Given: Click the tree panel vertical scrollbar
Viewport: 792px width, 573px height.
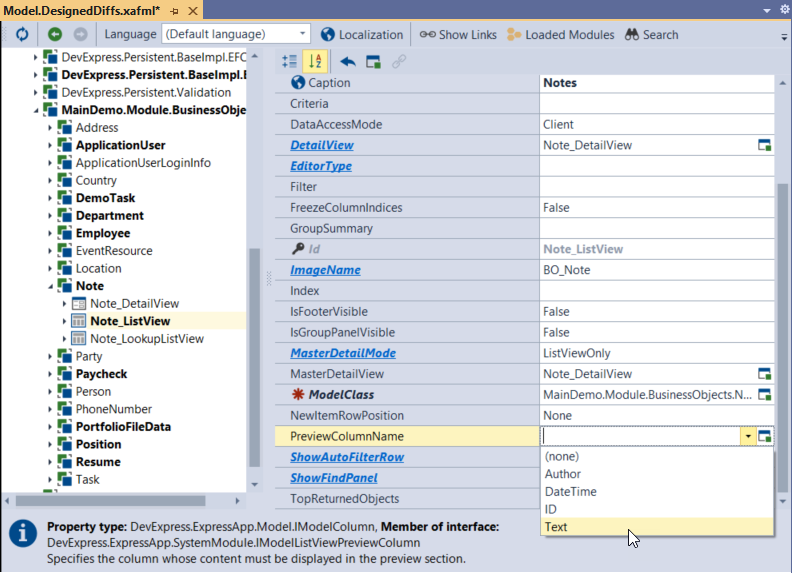Looking at the screenshot, I should tap(255, 358).
